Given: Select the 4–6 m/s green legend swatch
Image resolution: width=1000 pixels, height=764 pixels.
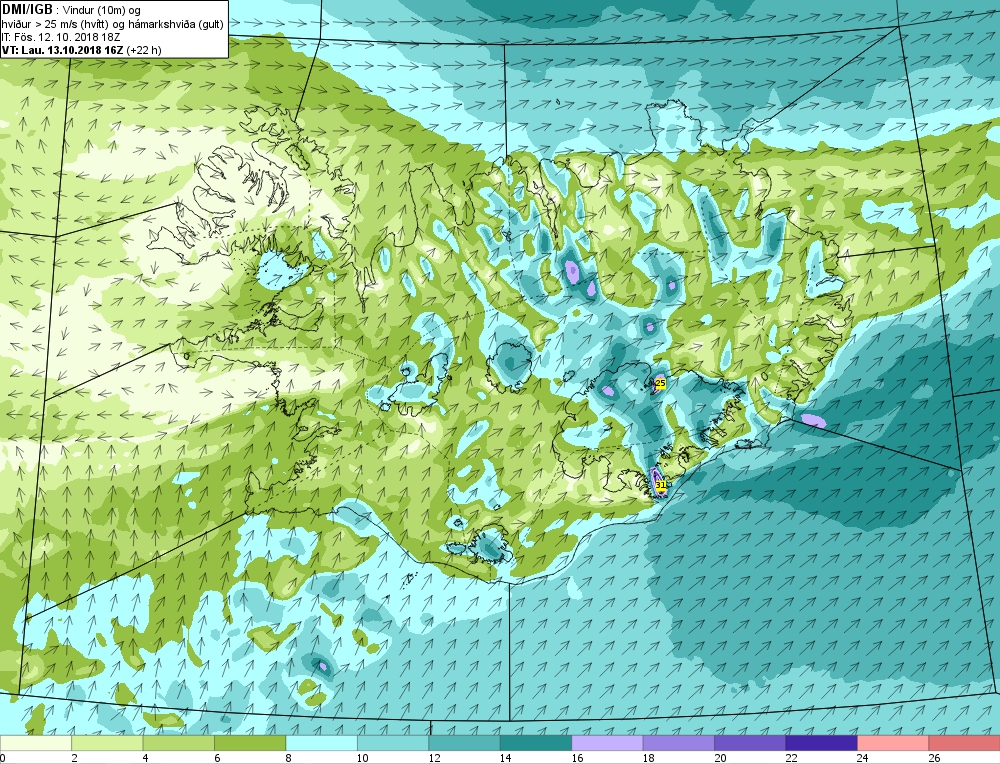Looking at the screenshot, I should [x=179, y=743].
